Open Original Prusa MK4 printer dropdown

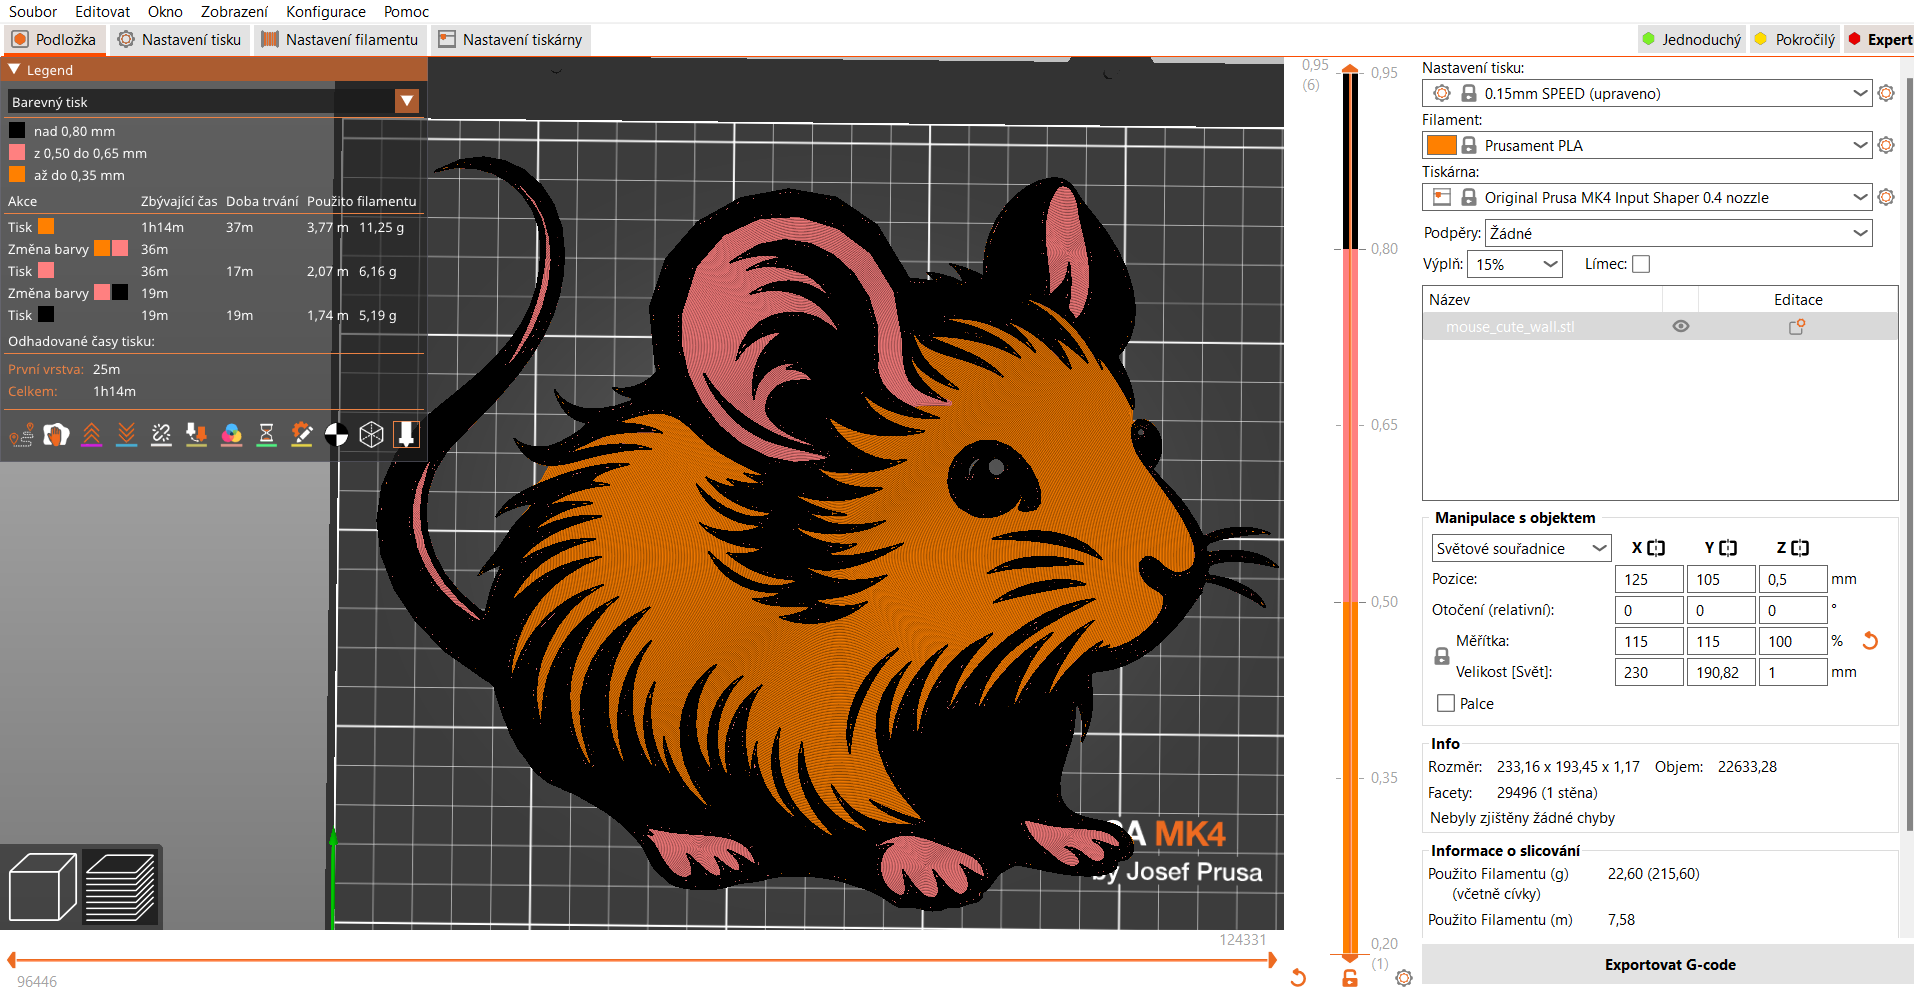coord(1646,197)
